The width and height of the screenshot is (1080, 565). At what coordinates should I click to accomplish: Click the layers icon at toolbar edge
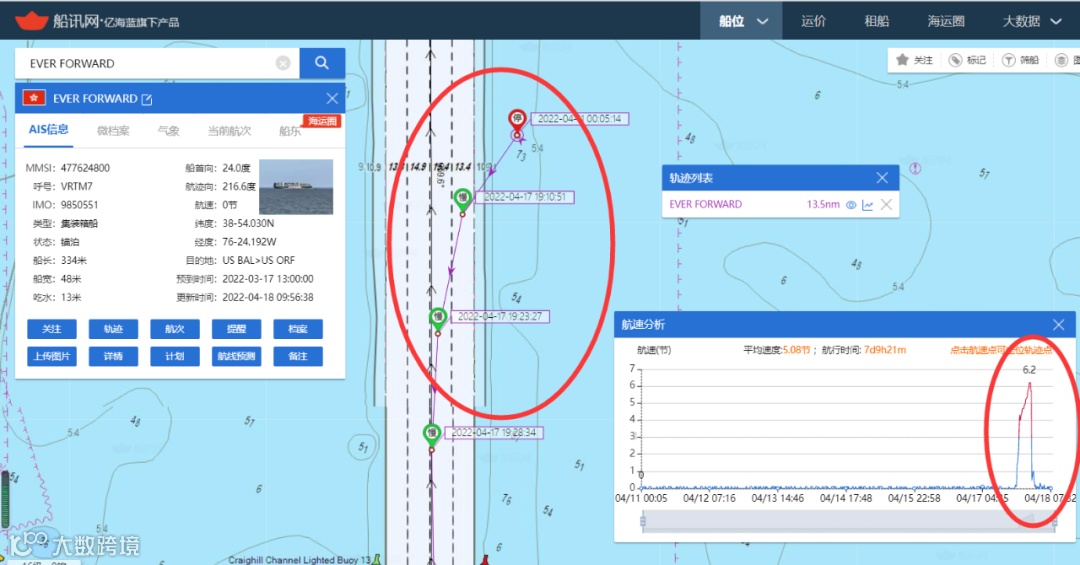click(1061, 61)
